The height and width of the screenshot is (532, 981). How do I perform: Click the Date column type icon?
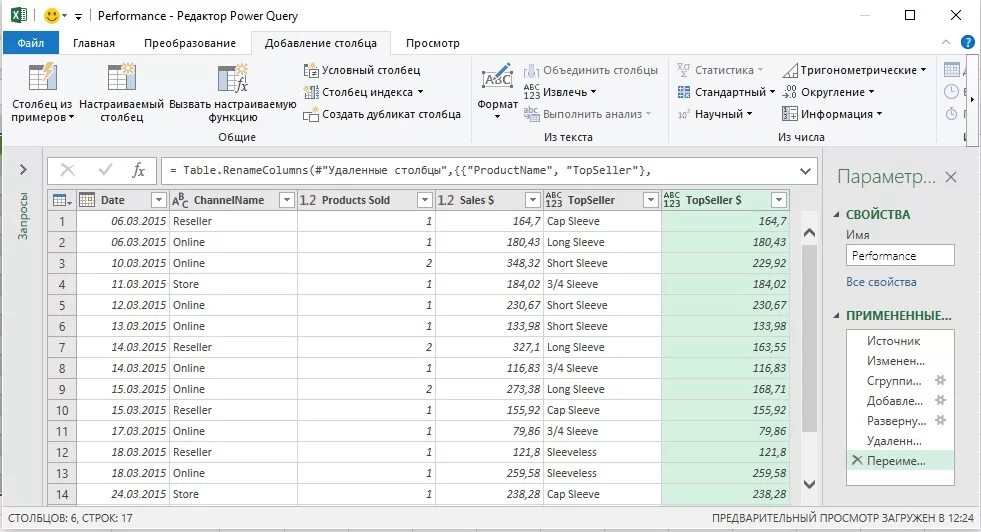pyautogui.click(x=86, y=200)
